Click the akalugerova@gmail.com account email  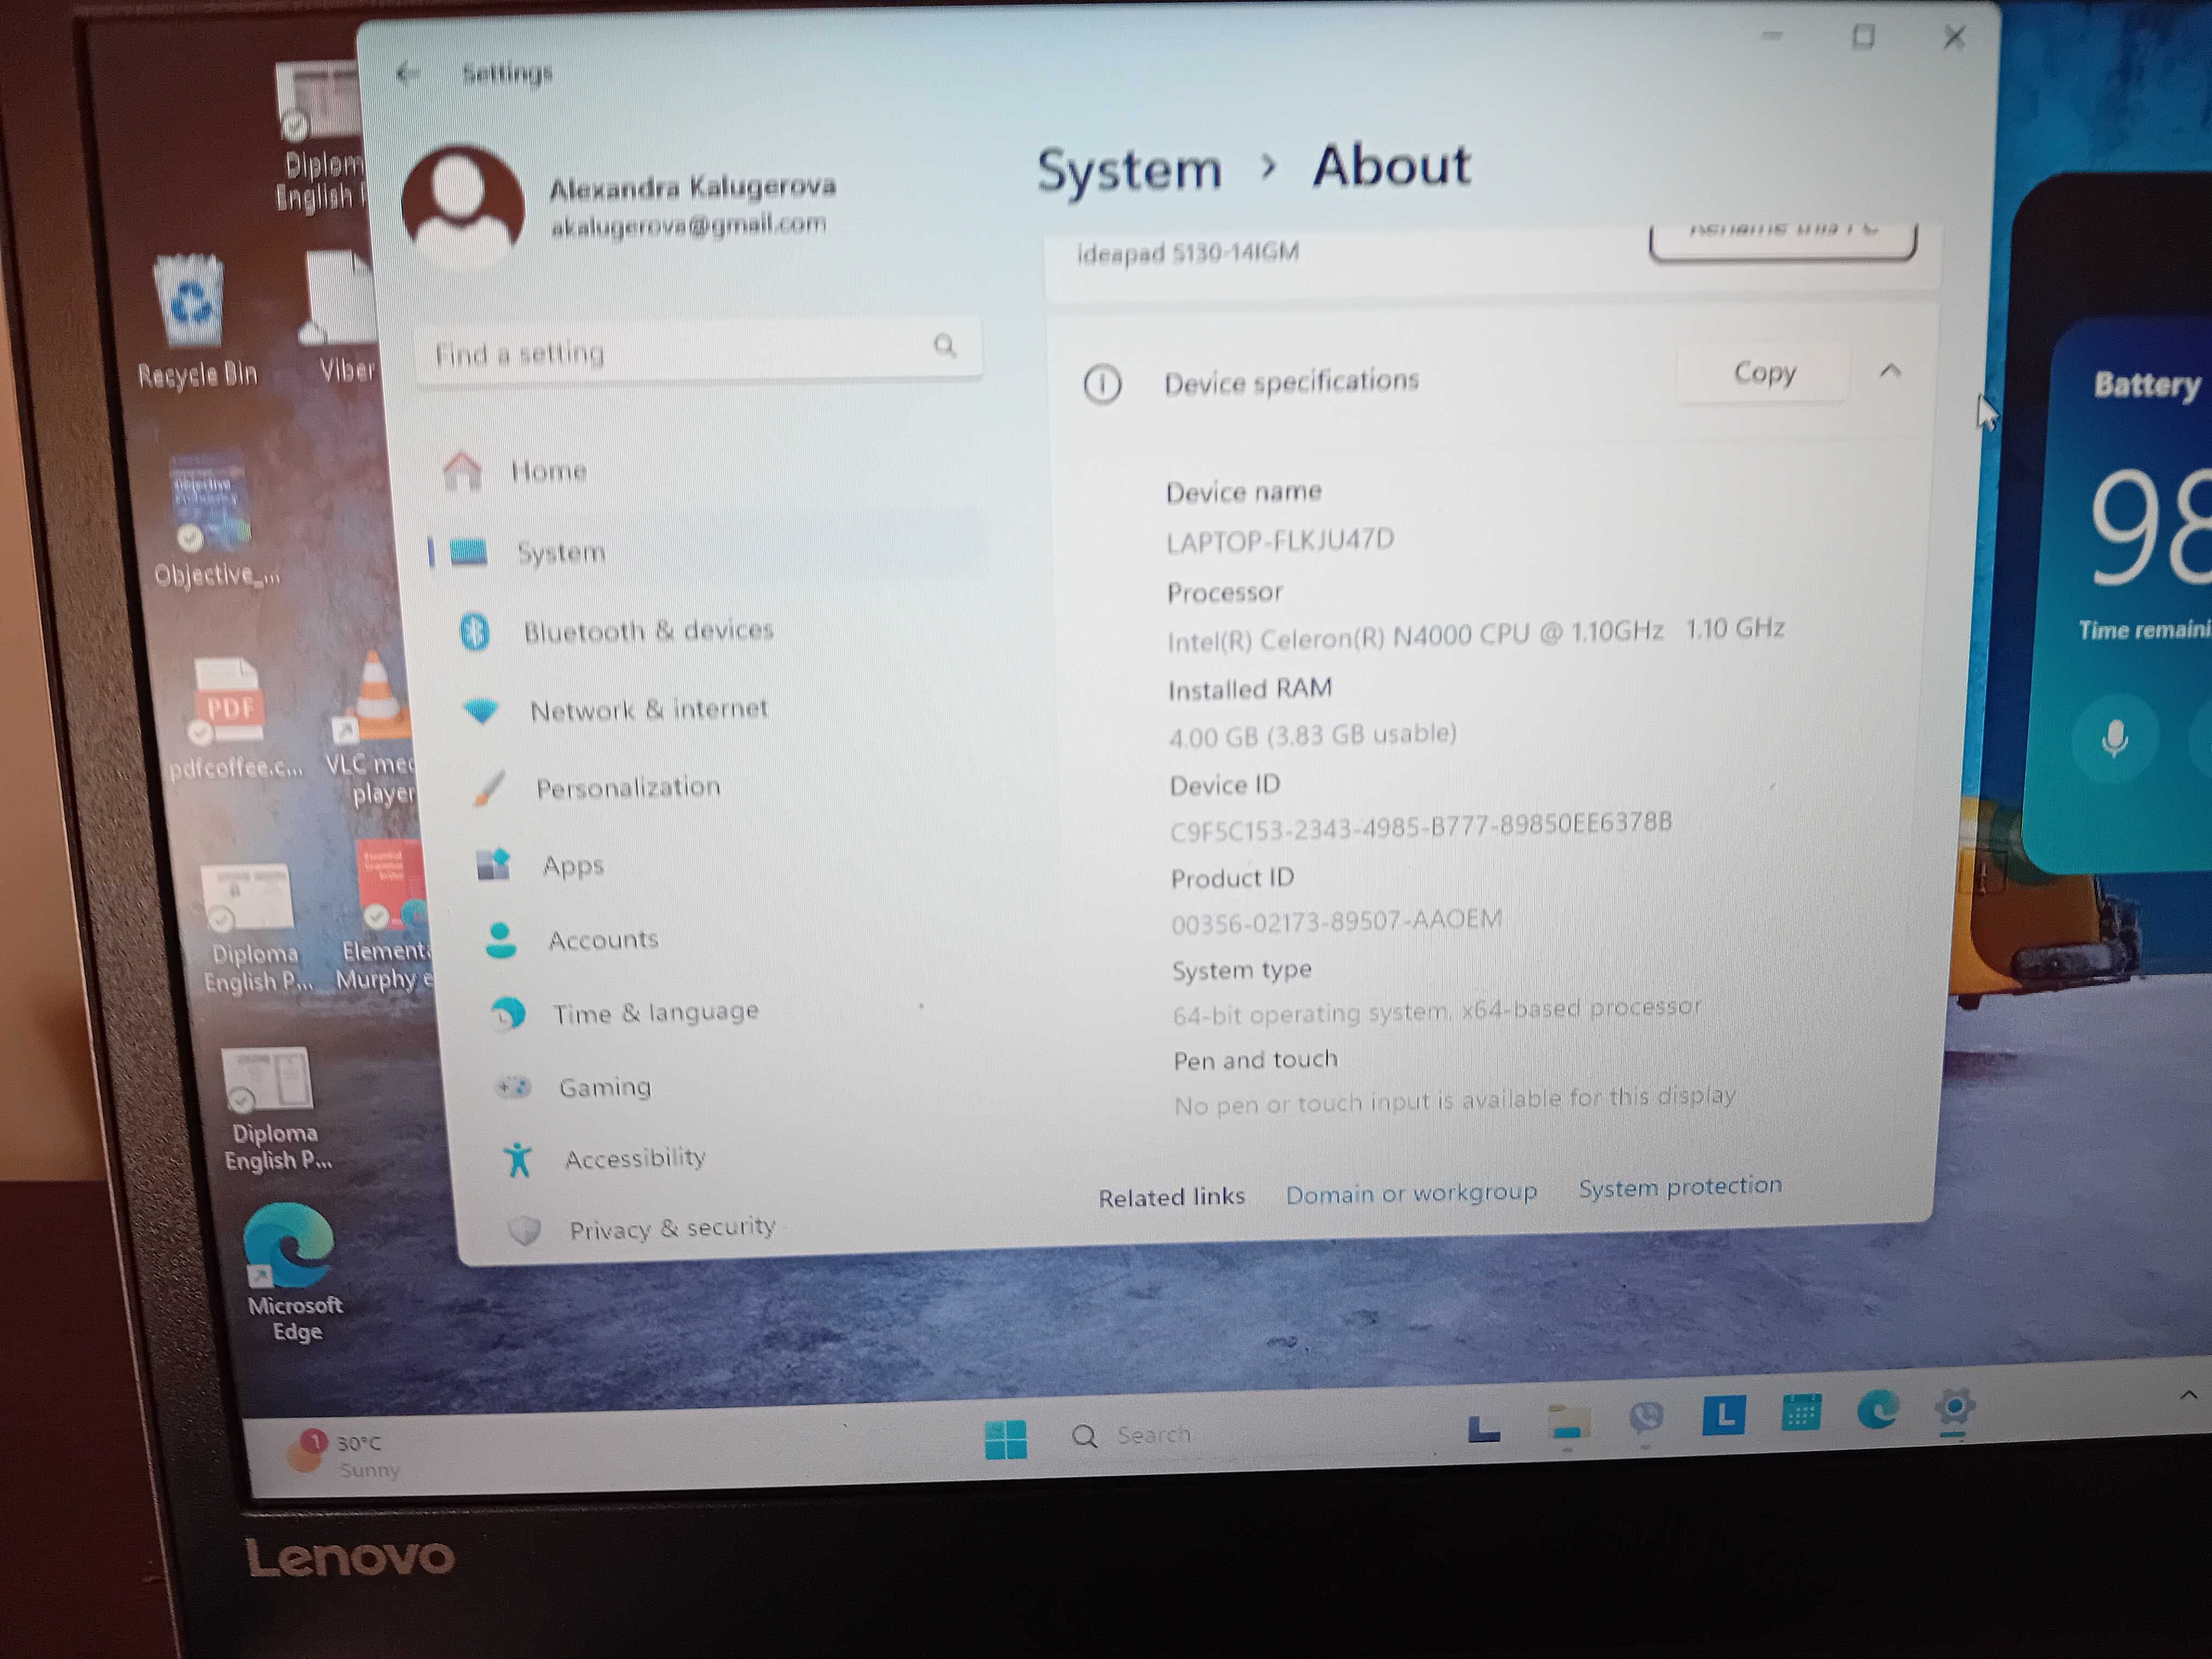tap(689, 225)
